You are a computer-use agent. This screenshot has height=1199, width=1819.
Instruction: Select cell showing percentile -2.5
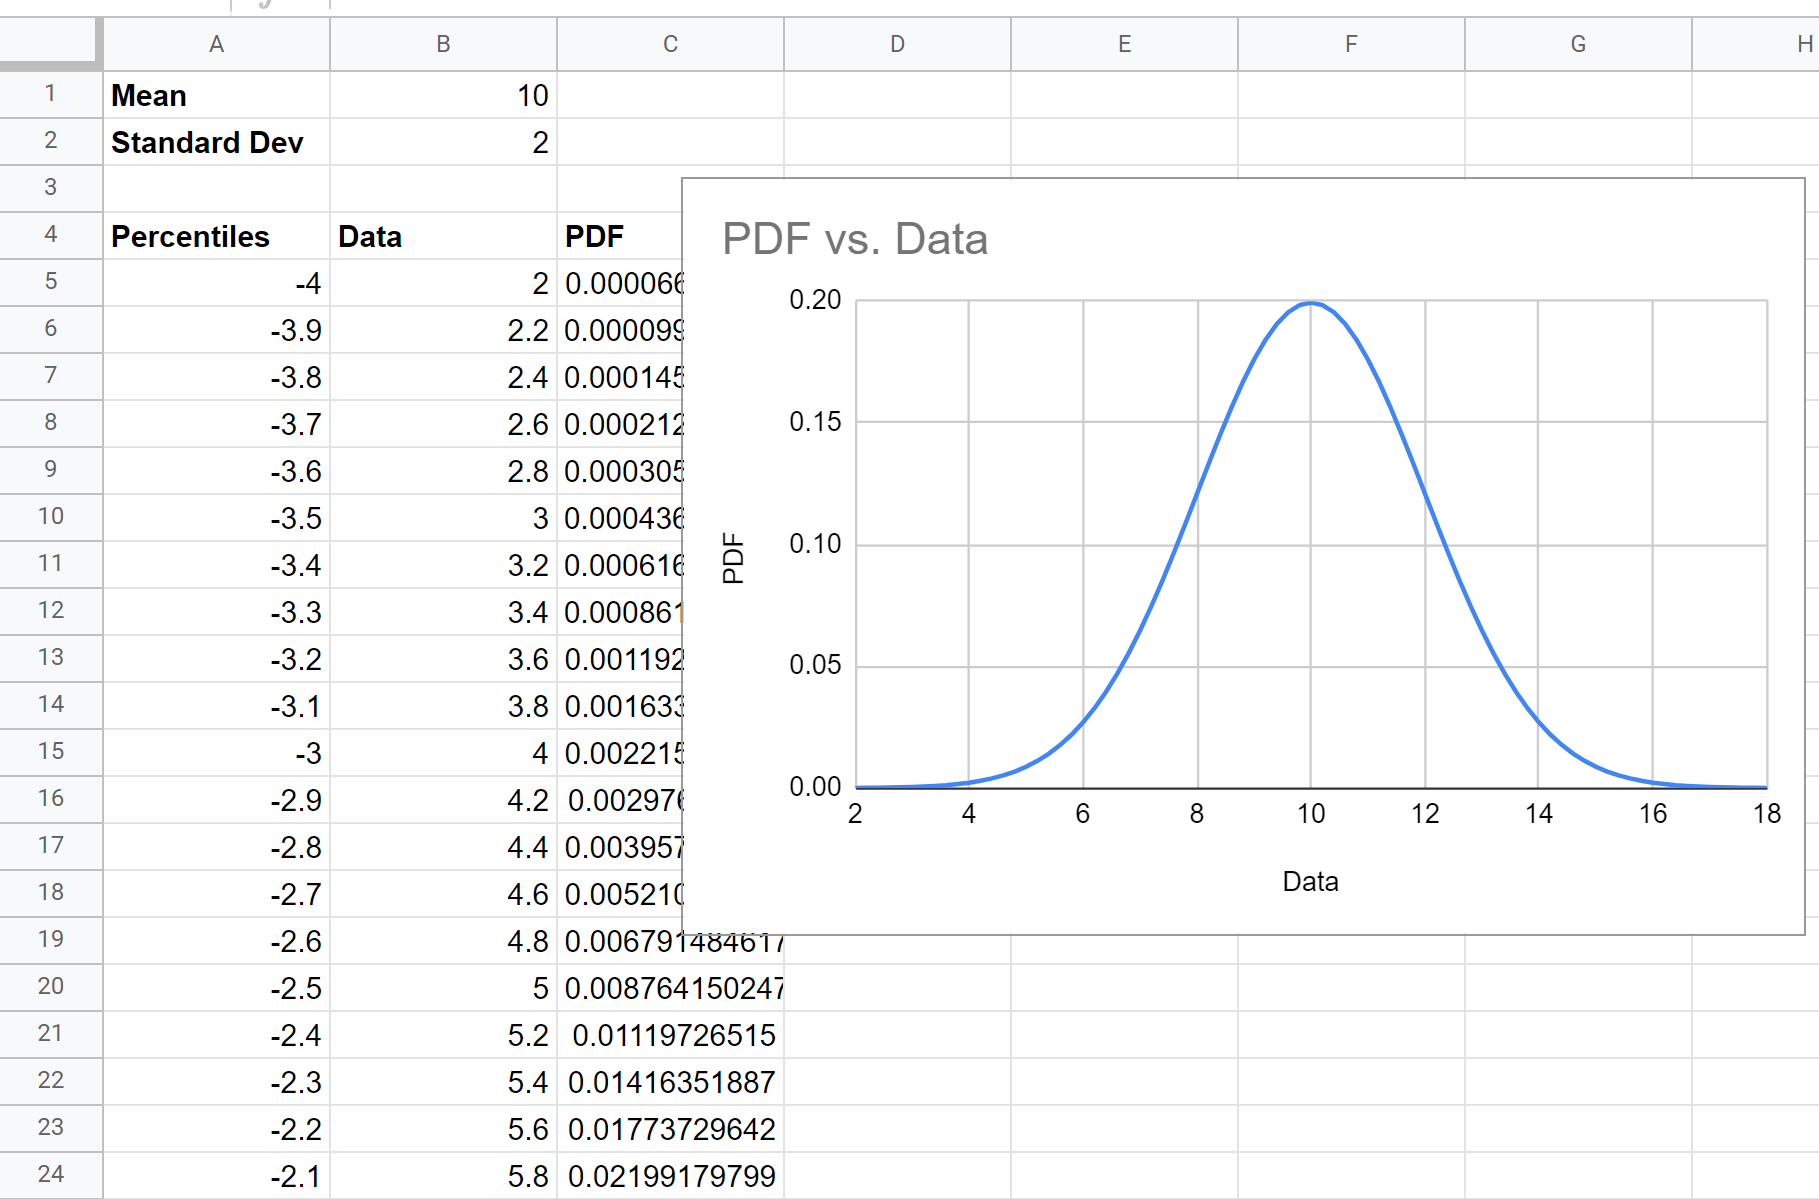(x=216, y=987)
